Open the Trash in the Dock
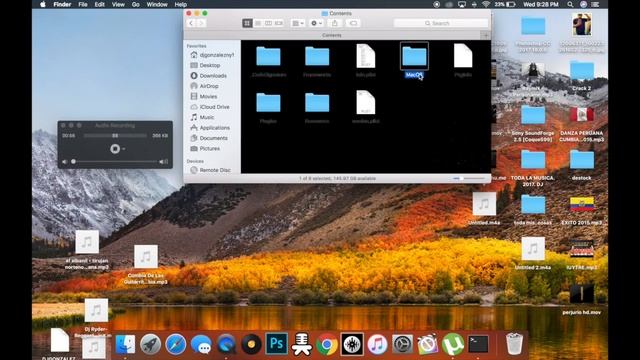 (514, 344)
